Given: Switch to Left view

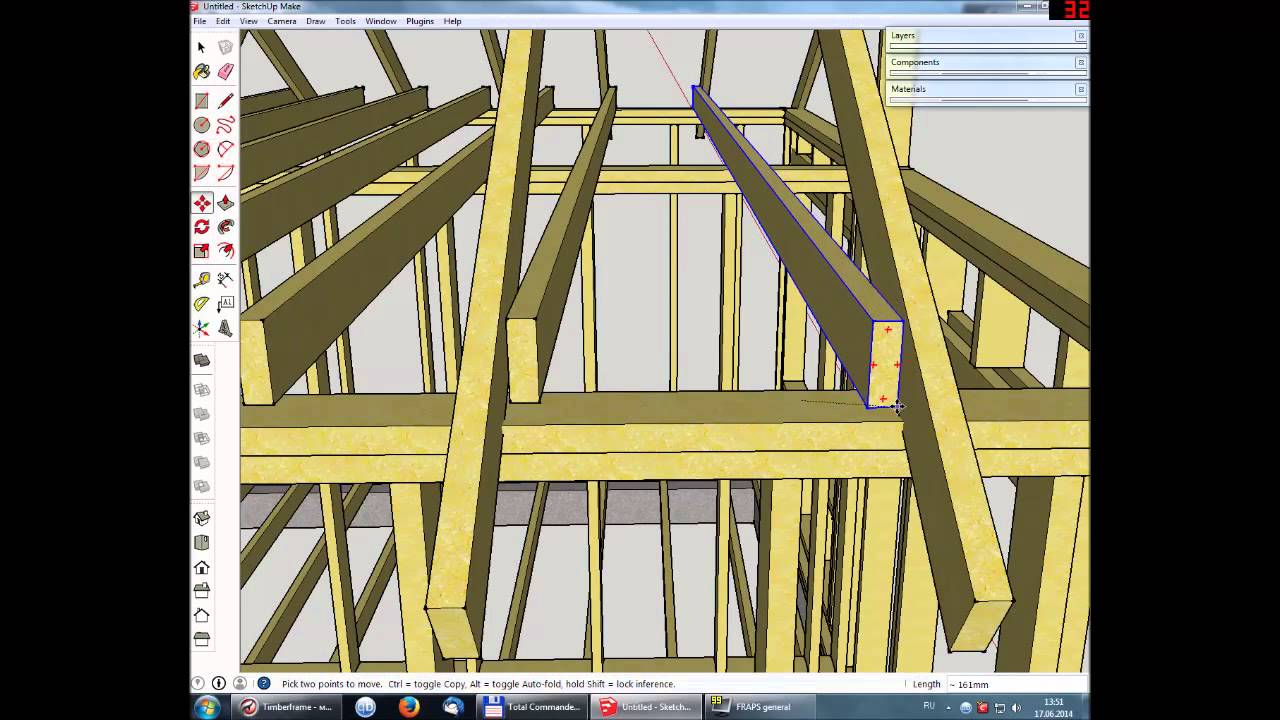Looking at the screenshot, I should coord(201,639).
